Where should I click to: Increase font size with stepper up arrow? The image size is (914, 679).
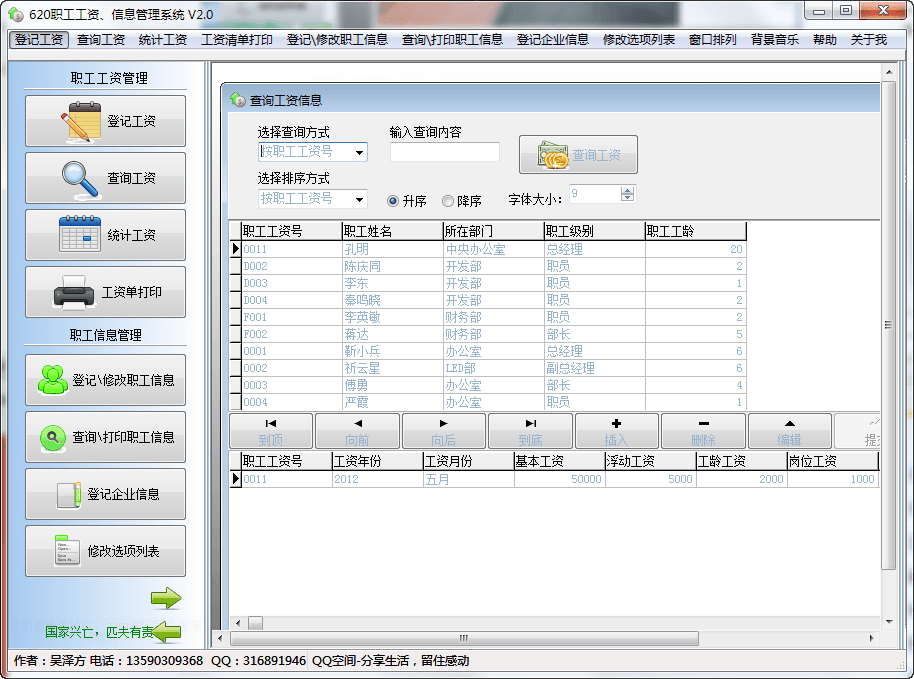click(x=627, y=190)
